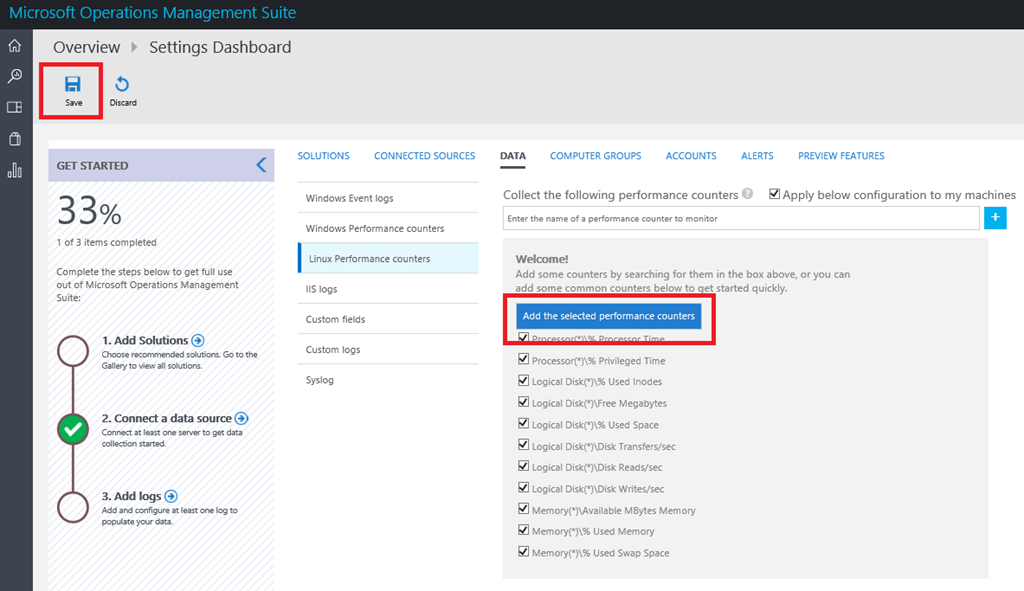Click the Welcome! heading text
This screenshot has height=591, width=1024.
point(542,259)
